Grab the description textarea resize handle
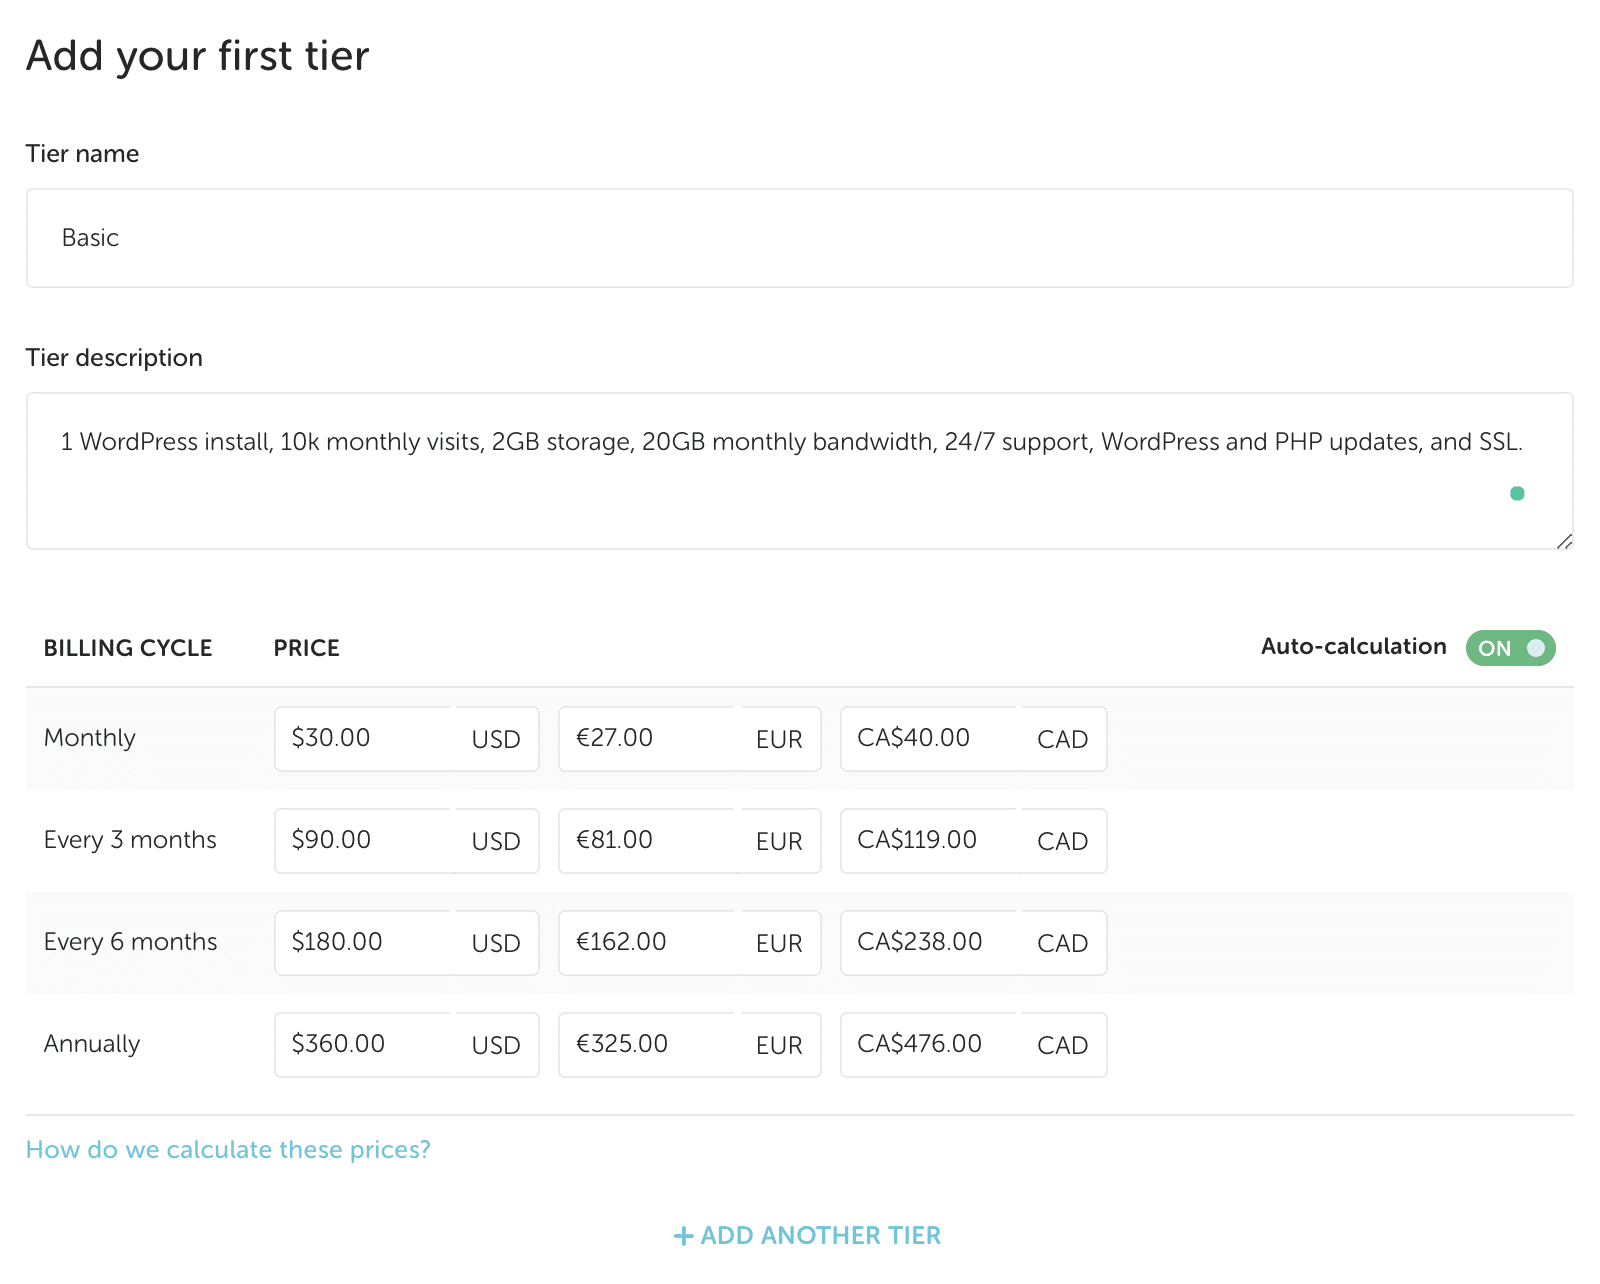 (1565, 541)
